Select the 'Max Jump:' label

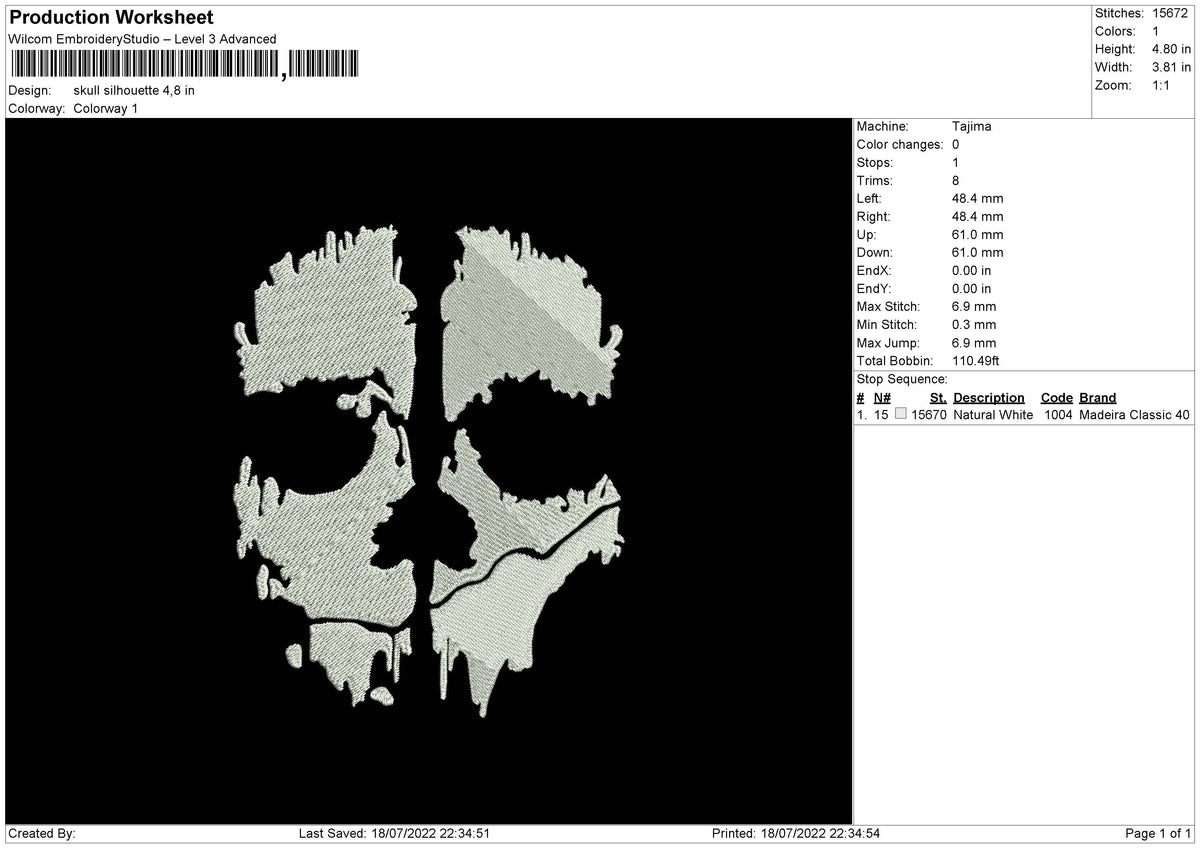[x=885, y=342]
